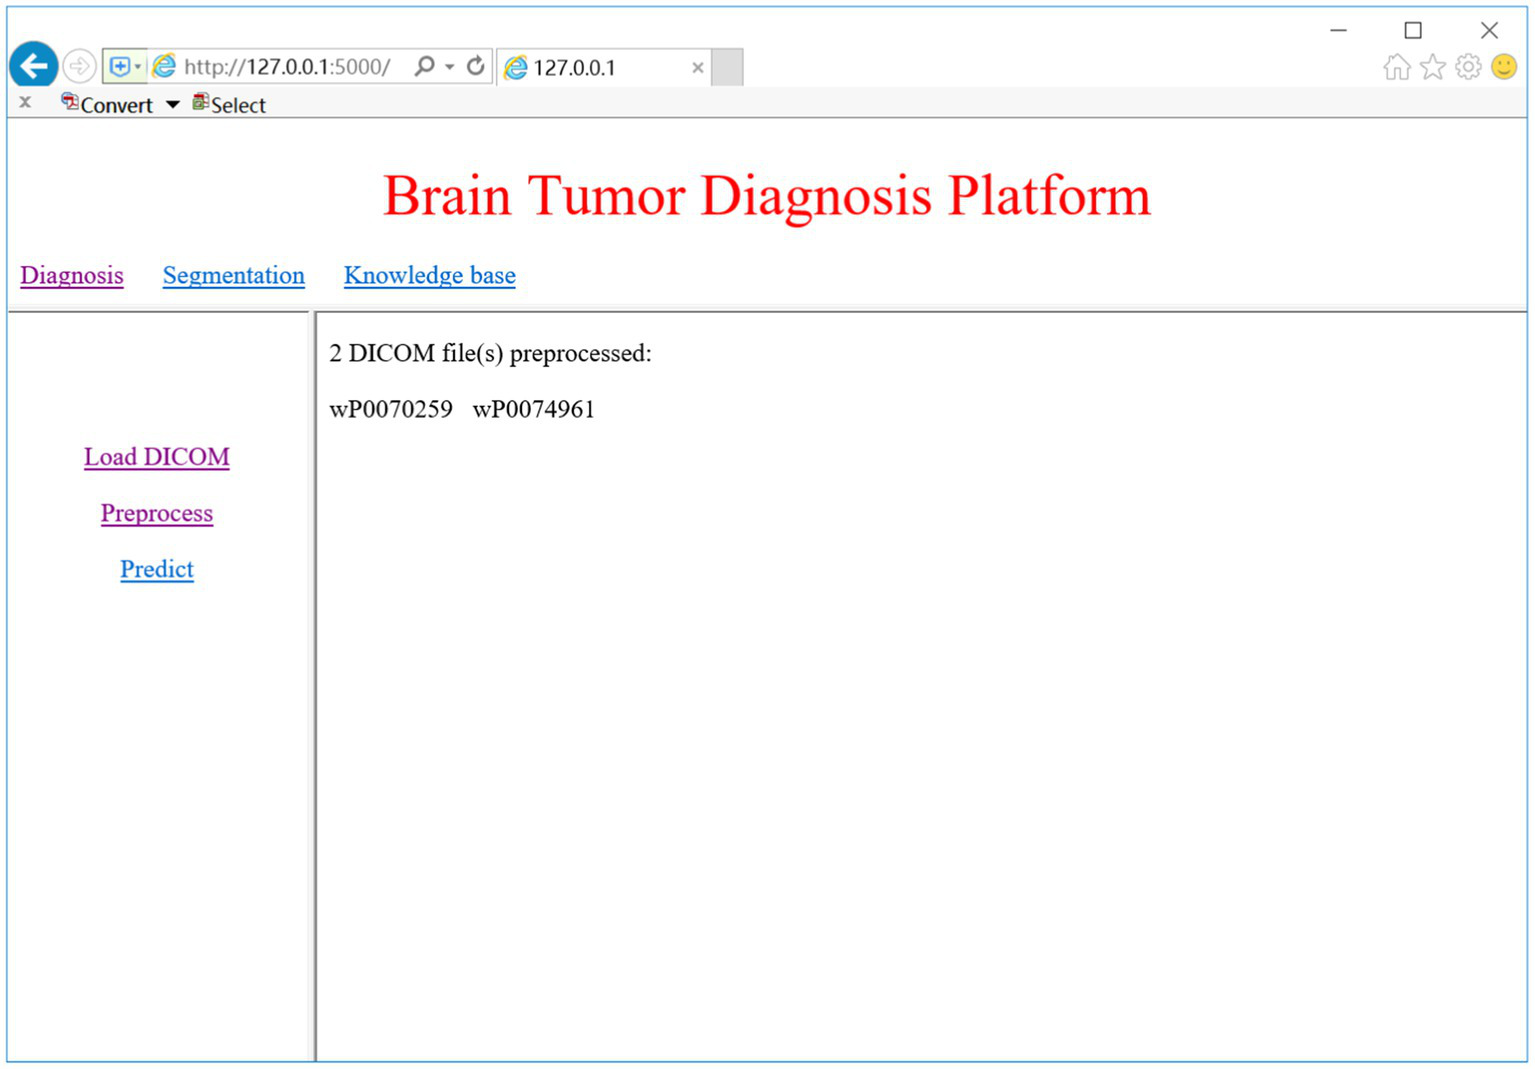
Task: Click the Select toolbar button
Action: [x=230, y=105]
